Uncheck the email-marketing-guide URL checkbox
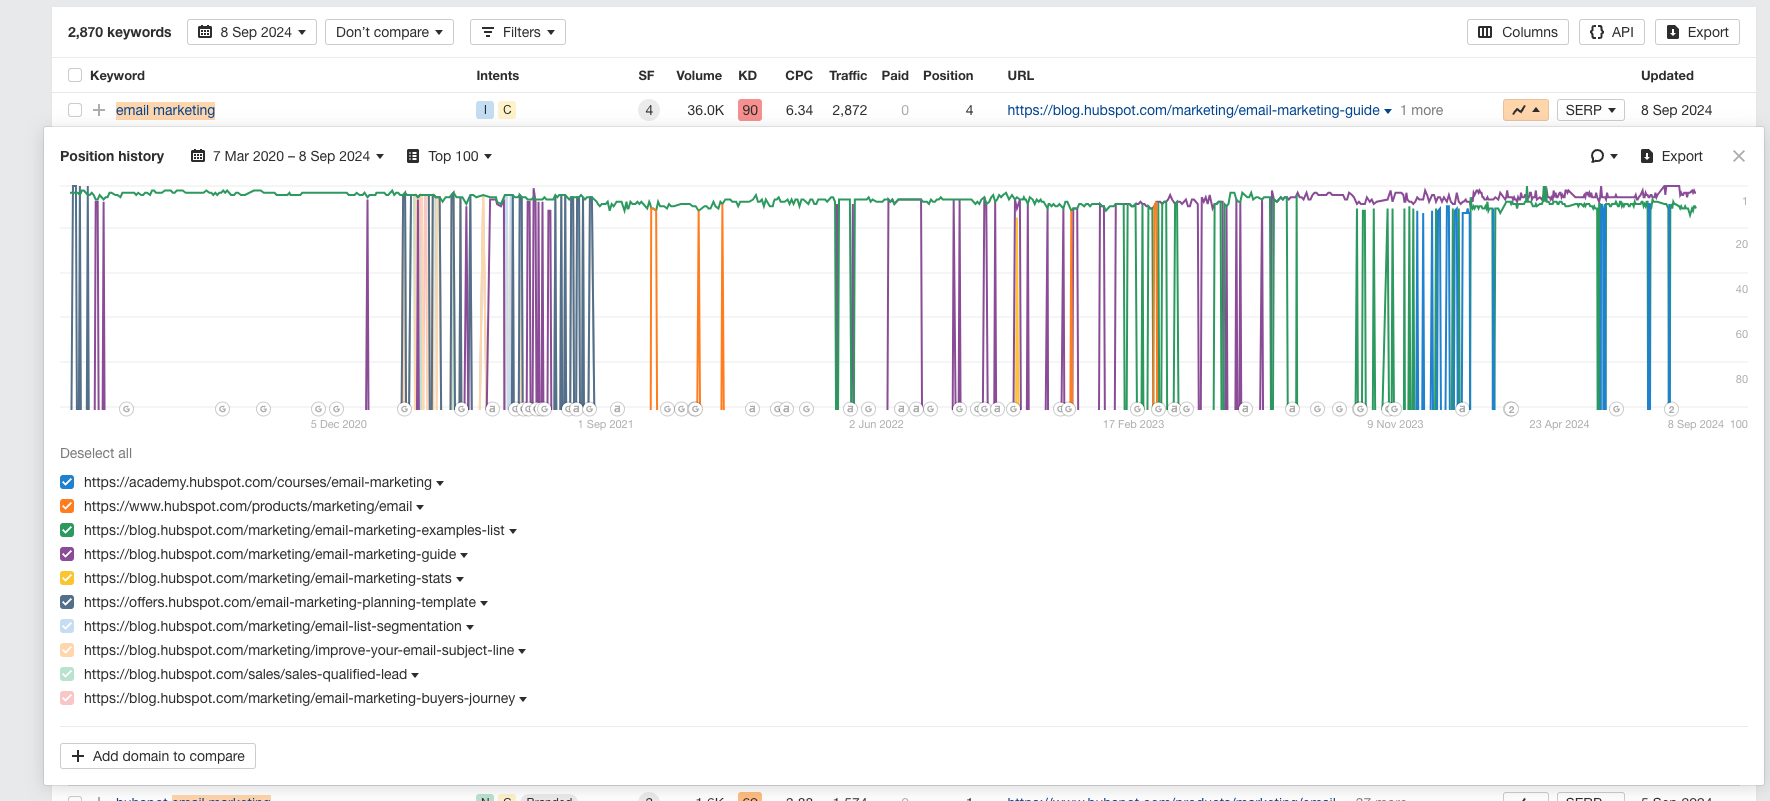The image size is (1770, 801). [67, 554]
